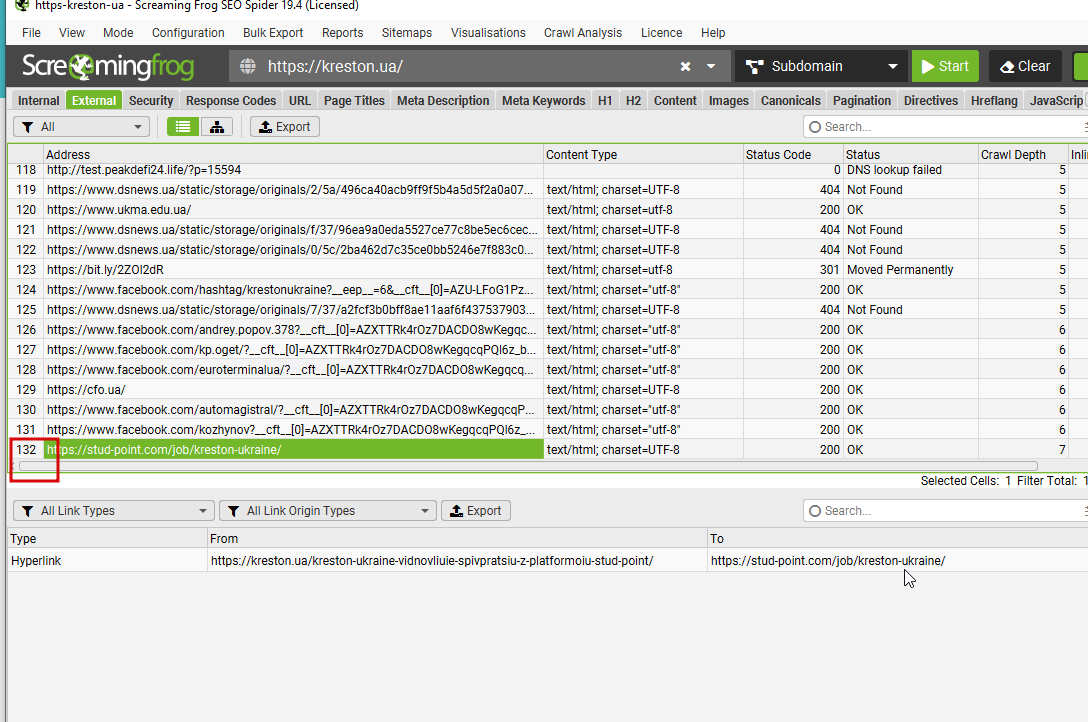Click the Hyperlink type cell in lower pane
The height and width of the screenshot is (722, 1088).
[108, 560]
